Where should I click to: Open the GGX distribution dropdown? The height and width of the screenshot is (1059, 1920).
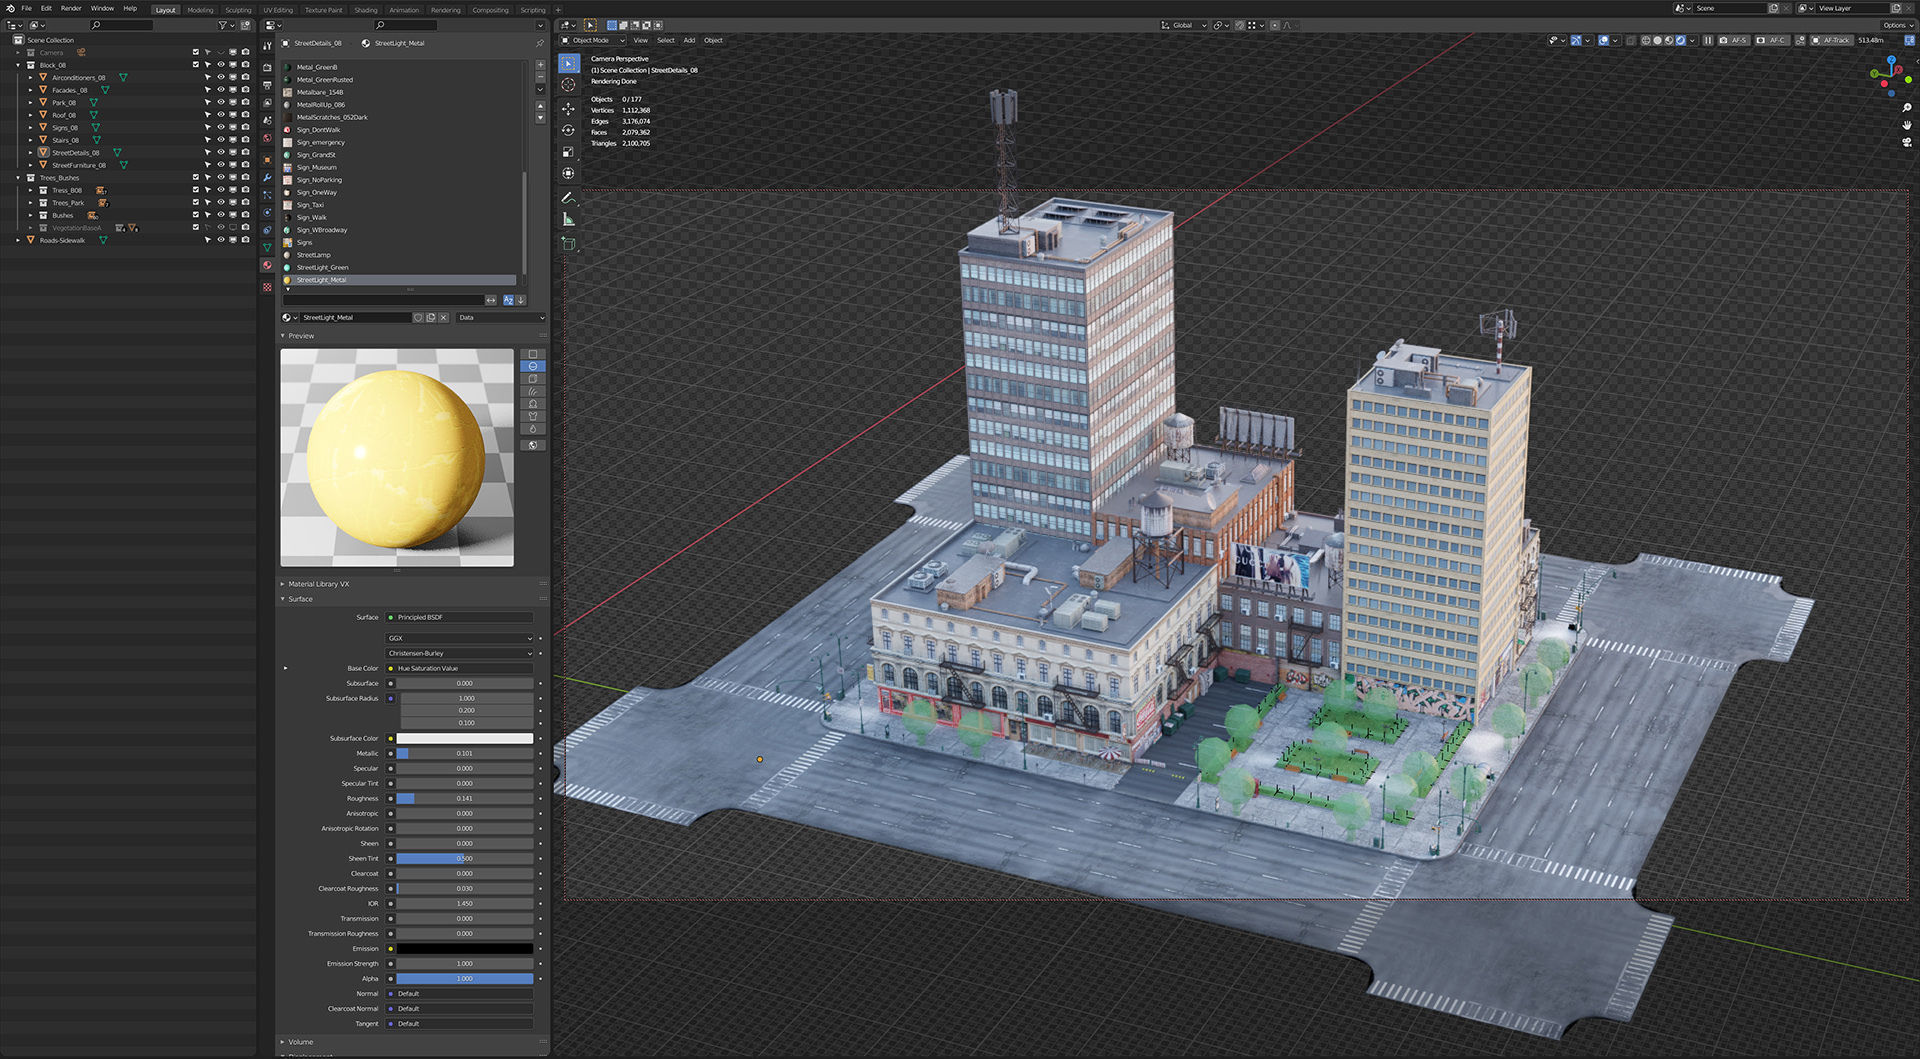coord(460,638)
